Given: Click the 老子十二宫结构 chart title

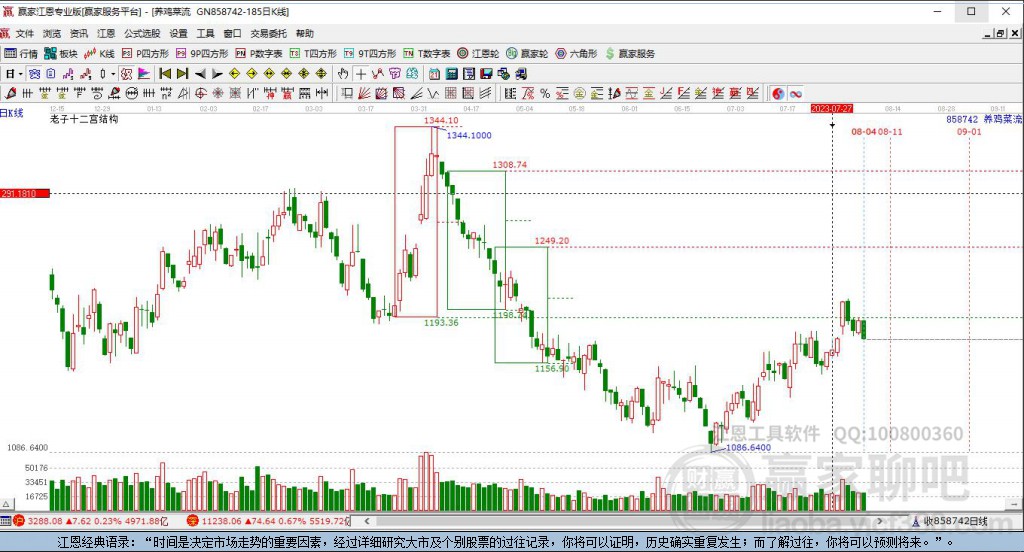Looking at the screenshot, I should pyautogui.click(x=84, y=119).
